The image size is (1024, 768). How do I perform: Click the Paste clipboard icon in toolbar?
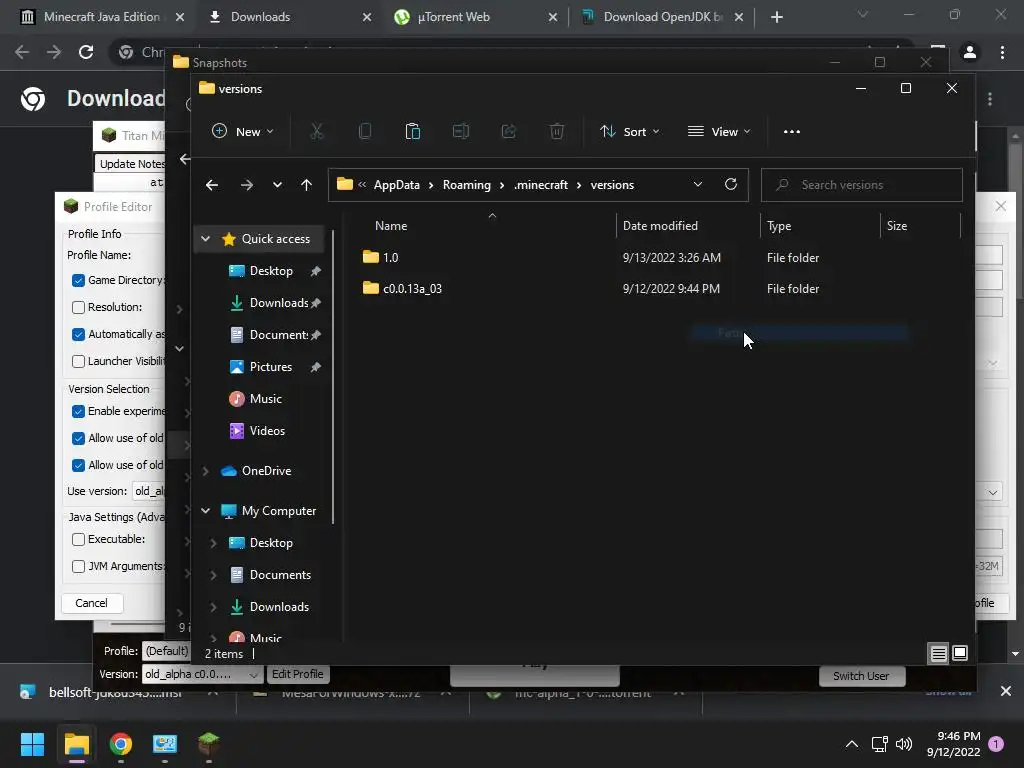413,131
